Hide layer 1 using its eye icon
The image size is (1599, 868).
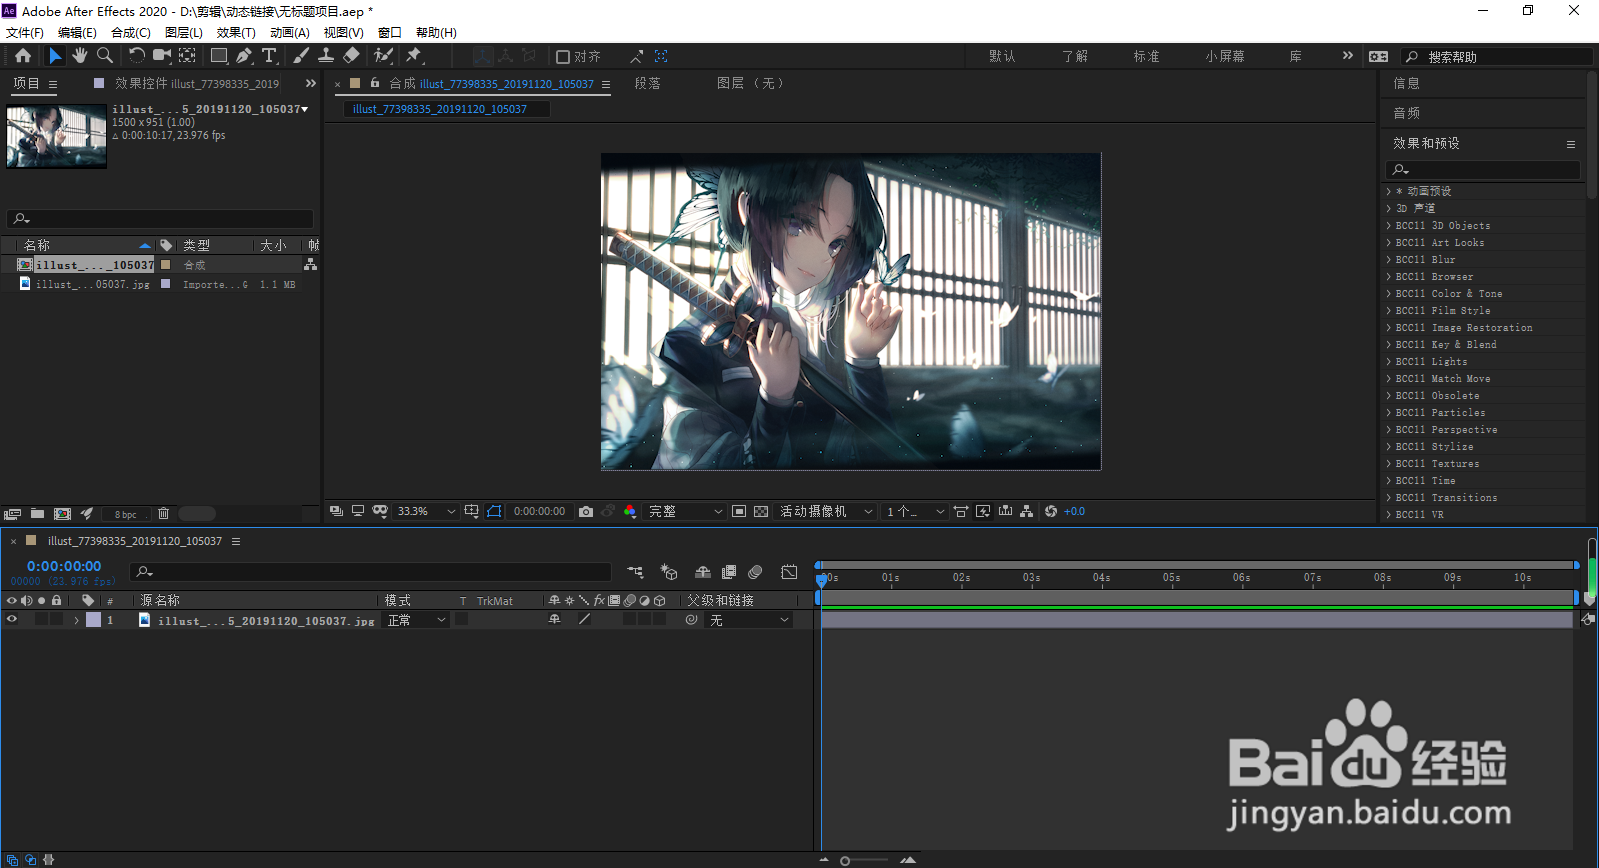click(12, 620)
